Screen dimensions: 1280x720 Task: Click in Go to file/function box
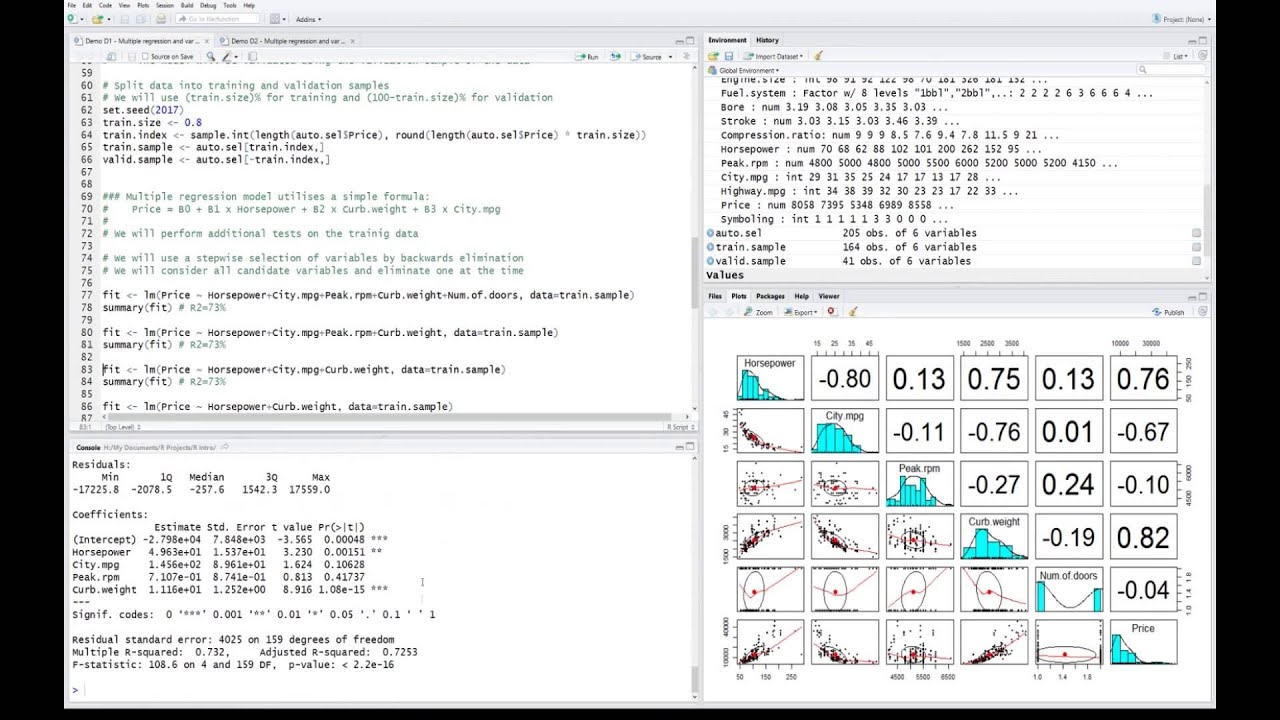[218, 19]
